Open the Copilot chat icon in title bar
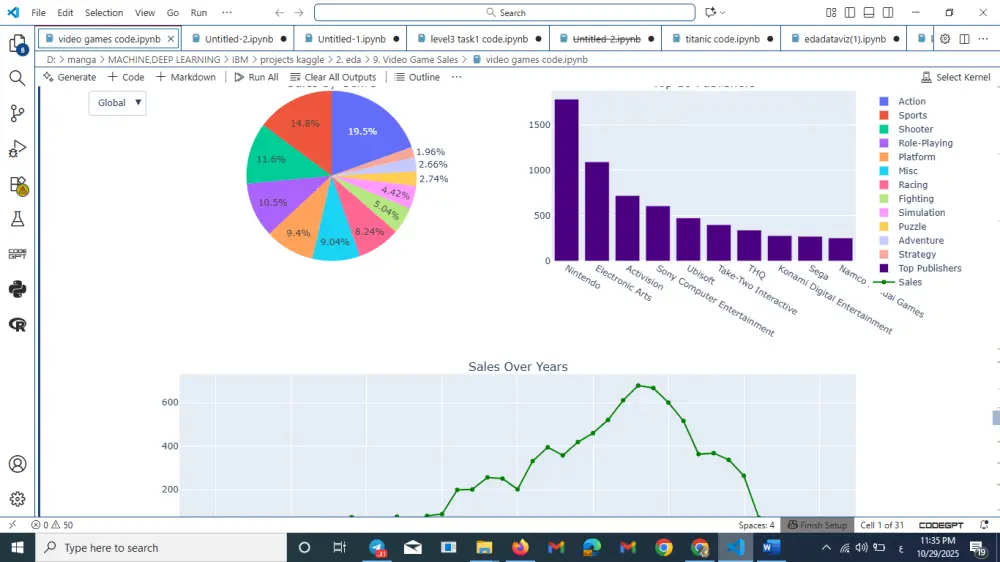1000x562 pixels. click(x=710, y=12)
